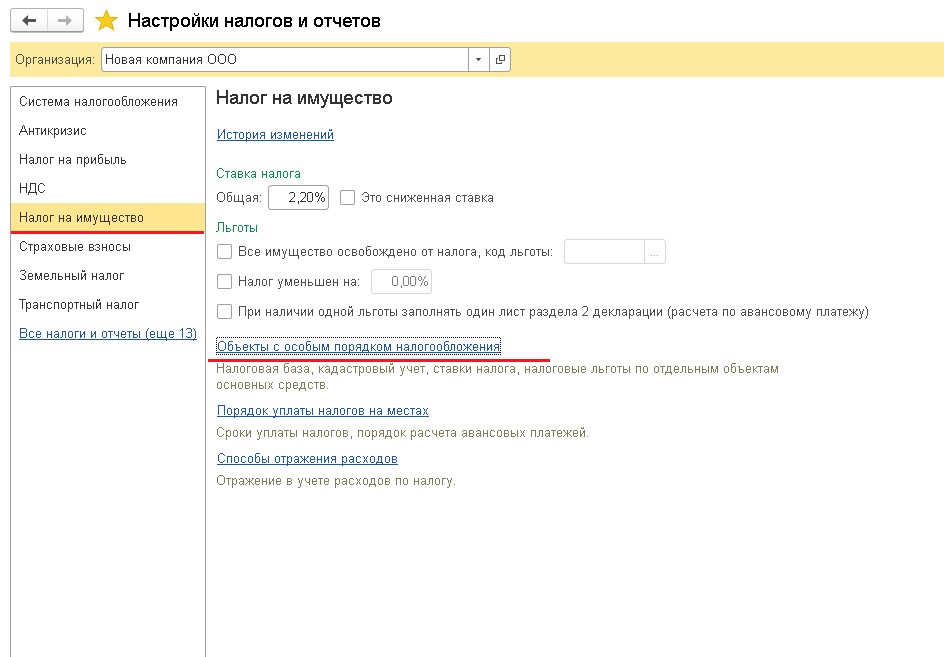Click the back navigation arrow
The width and height of the screenshot is (944, 657).
(30, 20)
